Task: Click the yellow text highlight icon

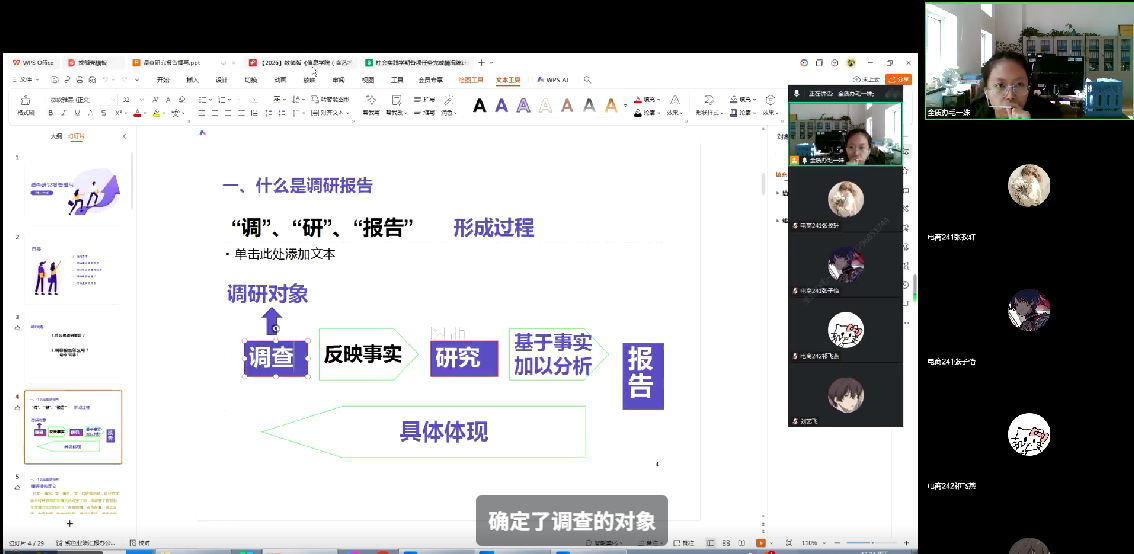Action: (157, 114)
